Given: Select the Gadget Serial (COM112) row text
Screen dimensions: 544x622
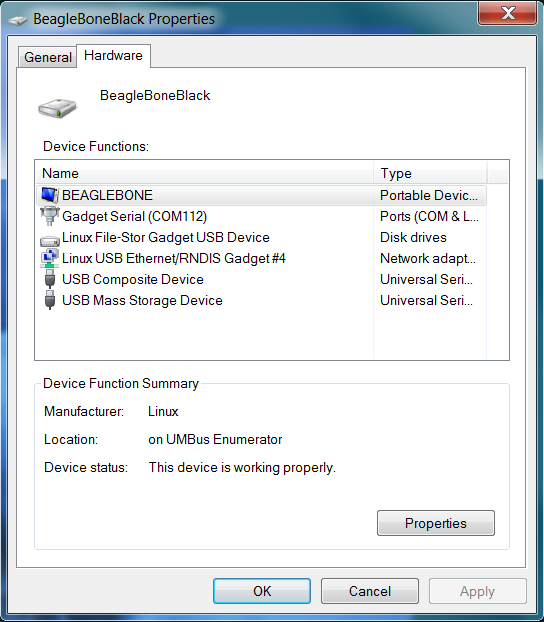Looking at the screenshot, I should click(135, 216).
